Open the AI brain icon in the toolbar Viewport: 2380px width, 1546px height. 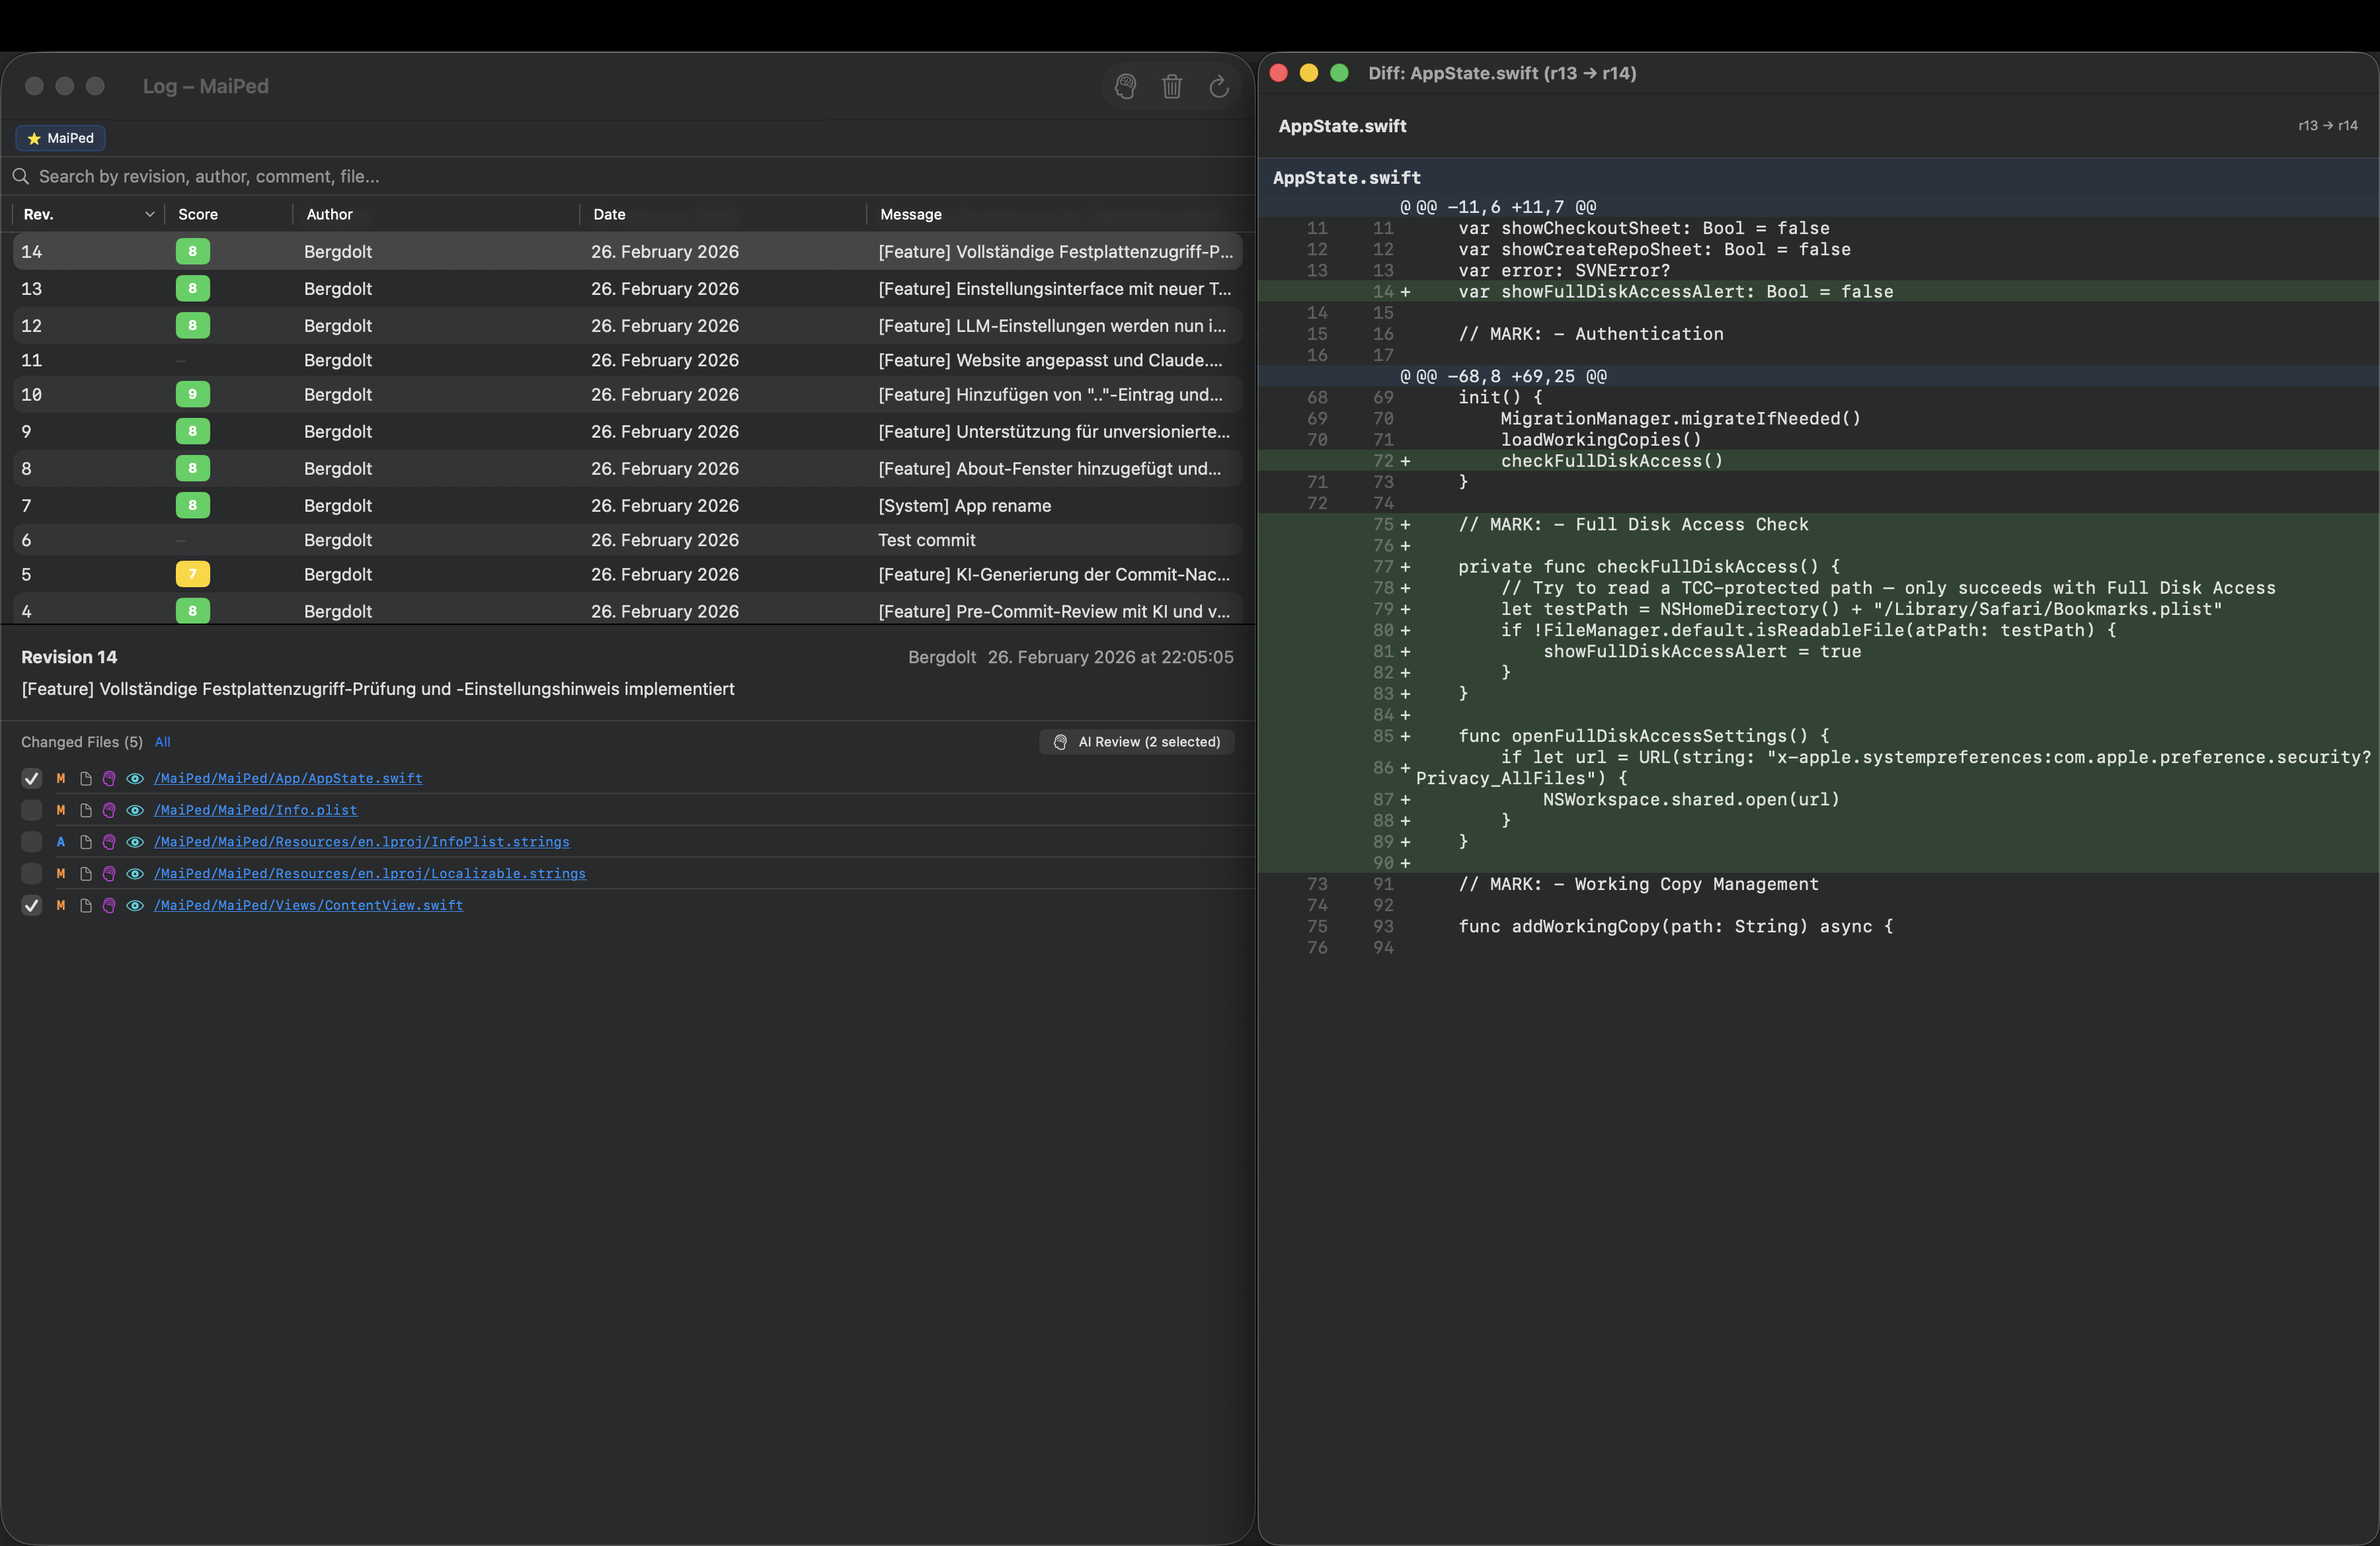click(x=1124, y=86)
